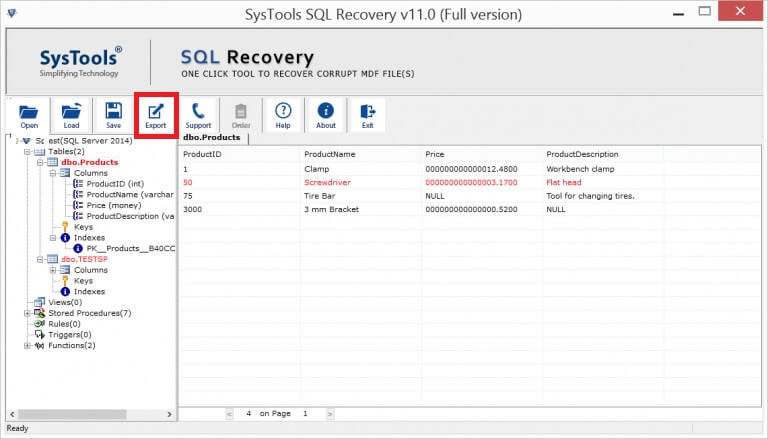768x439 pixels.
Task: Click the app logo in title bar
Action: [12, 12]
